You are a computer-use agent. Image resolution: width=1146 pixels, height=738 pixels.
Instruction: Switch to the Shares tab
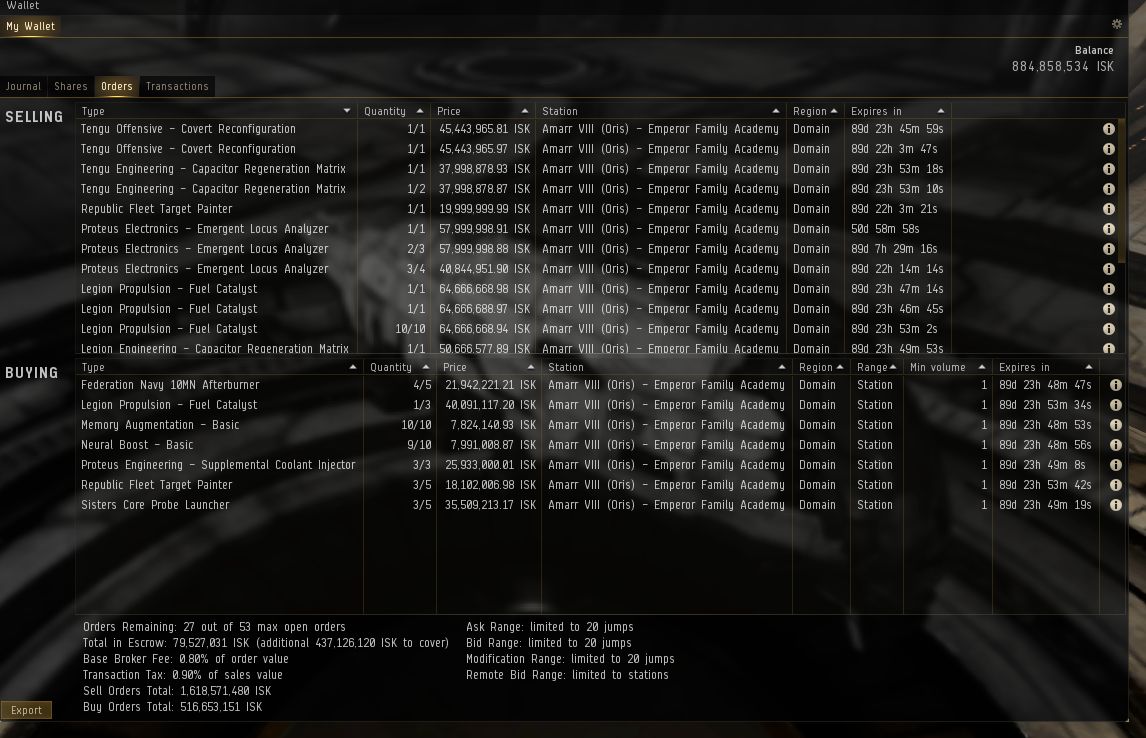71,86
